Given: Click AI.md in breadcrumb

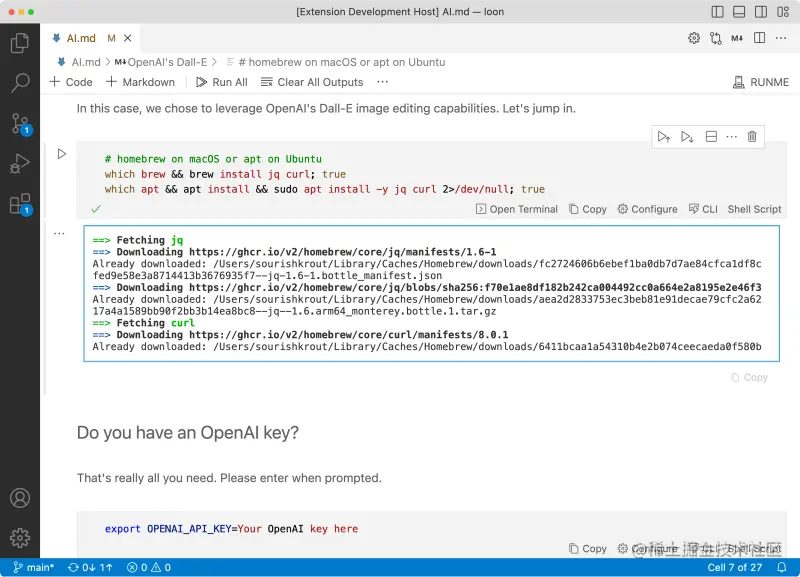Looking at the screenshot, I should (86, 62).
